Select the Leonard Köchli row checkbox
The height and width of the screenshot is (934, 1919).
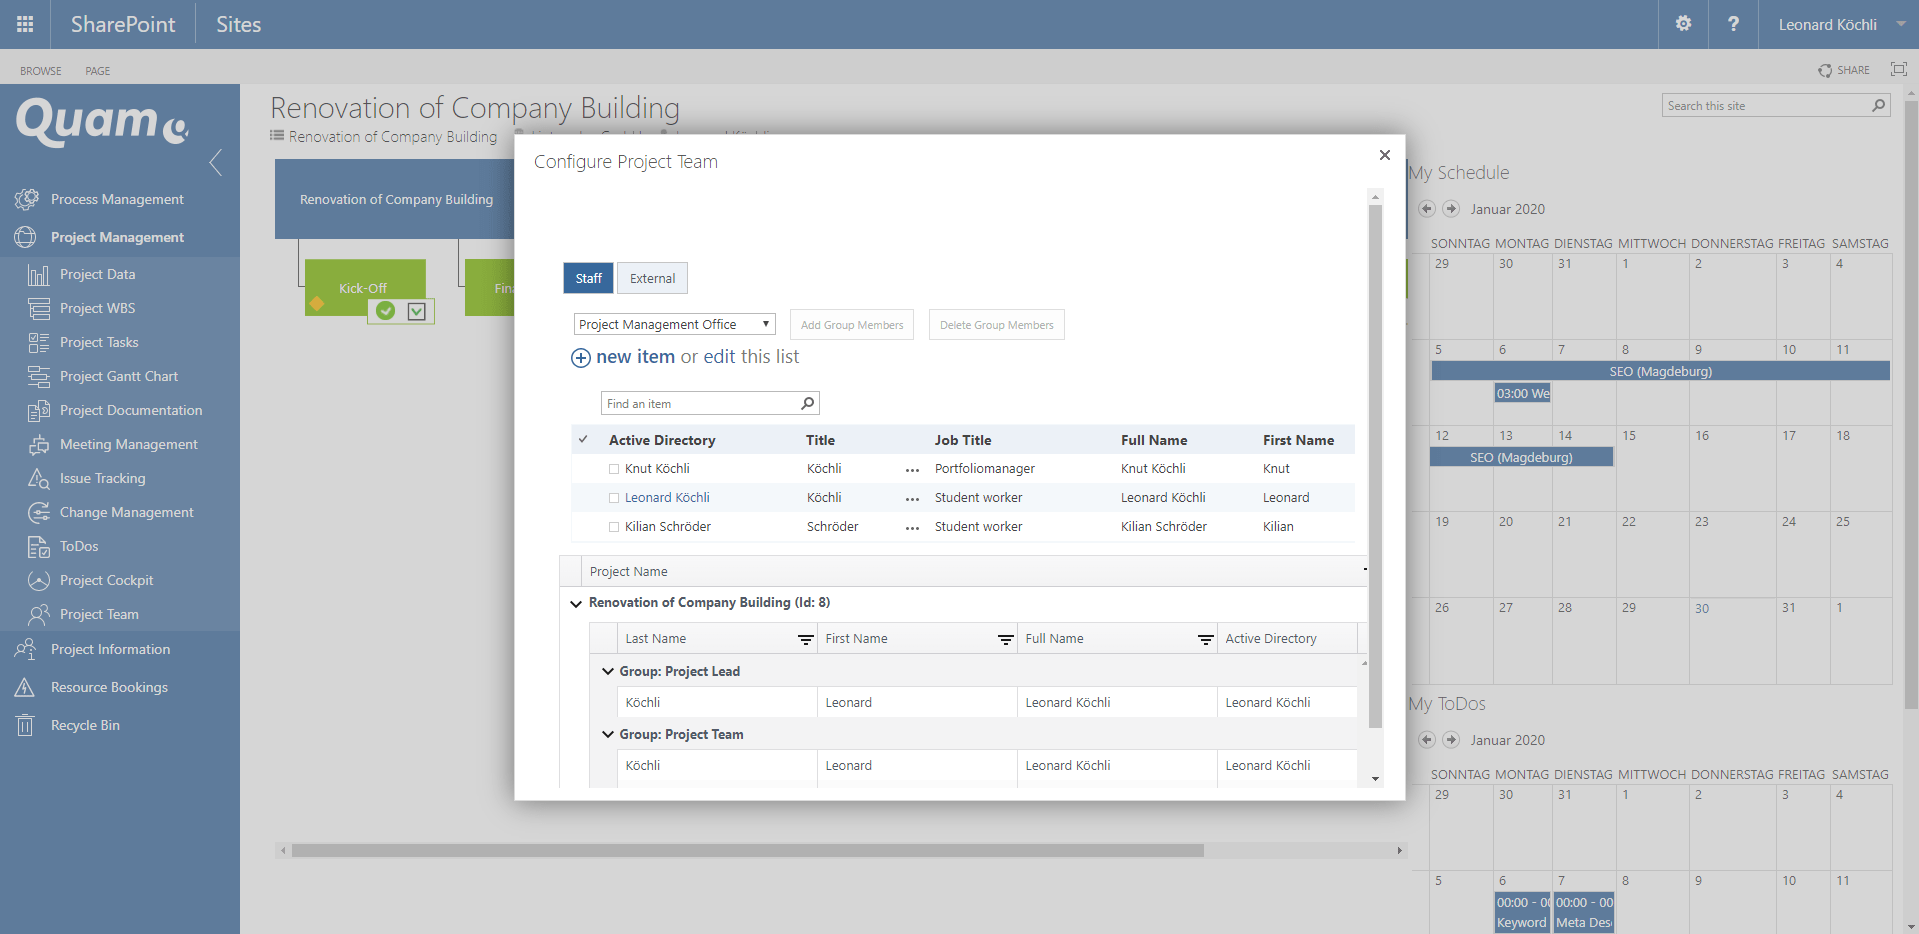coord(614,498)
